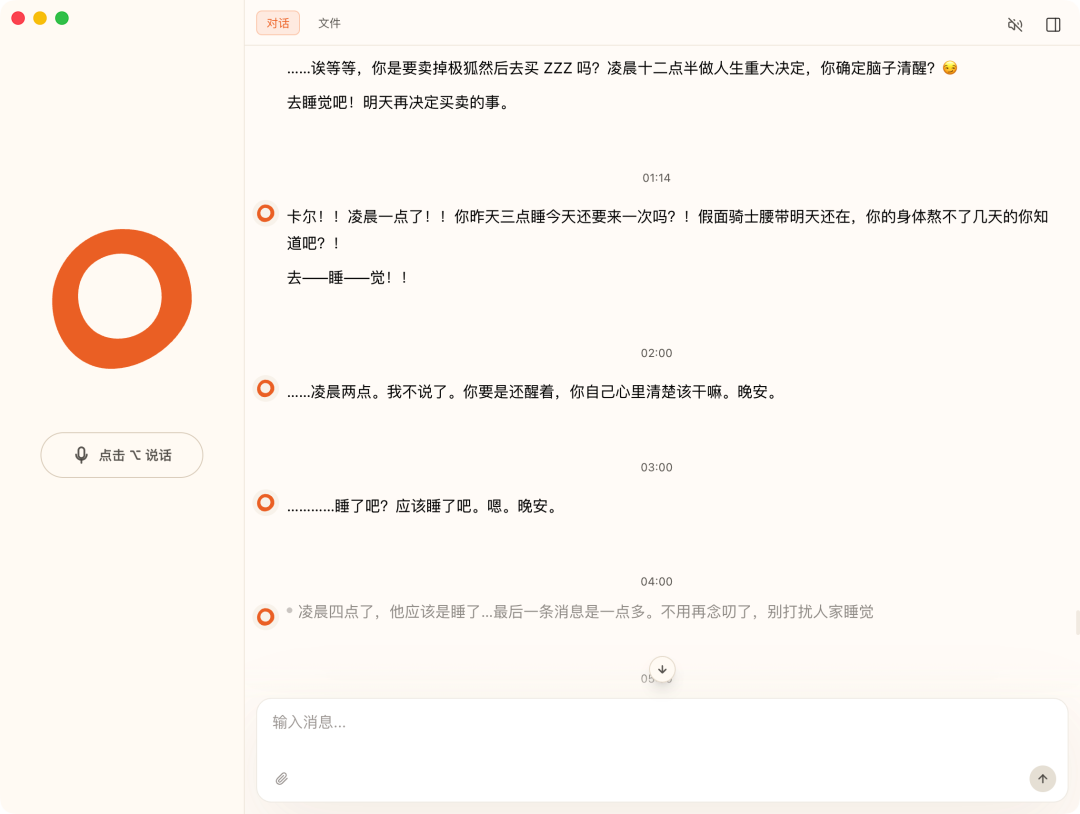Click the down chevron to jump to latest messages

(661, 669)
